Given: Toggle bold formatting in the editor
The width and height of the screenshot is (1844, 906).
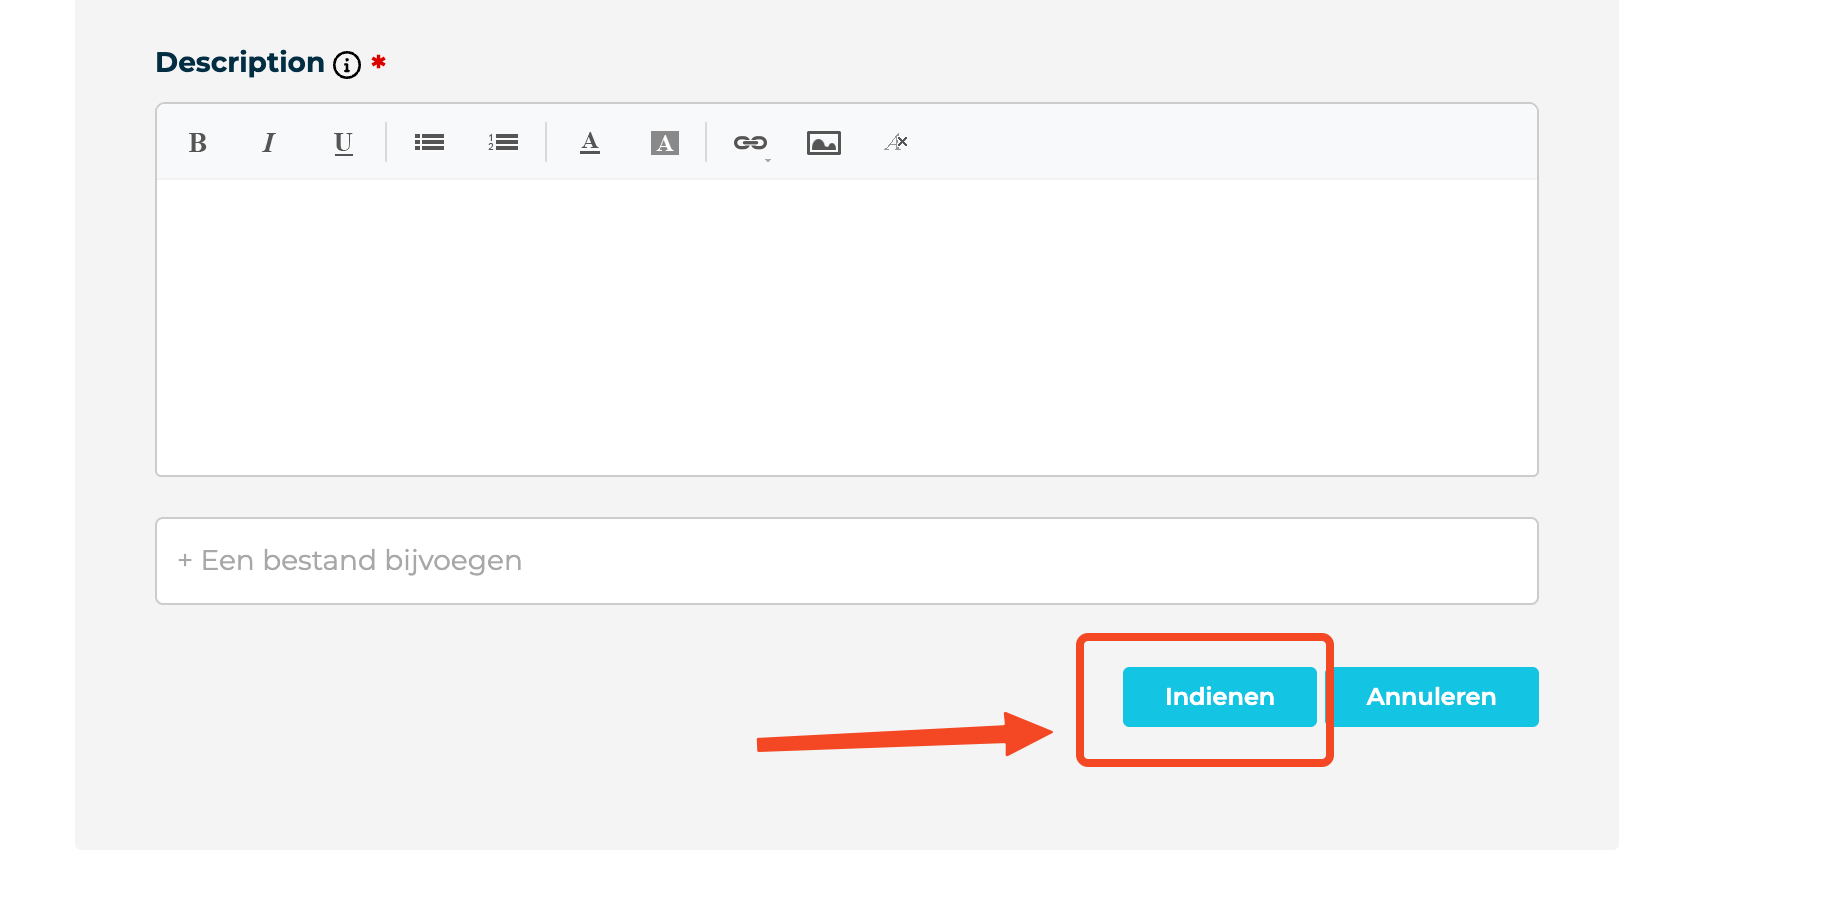Looking at the screenshot, I should tap(198, 143).
